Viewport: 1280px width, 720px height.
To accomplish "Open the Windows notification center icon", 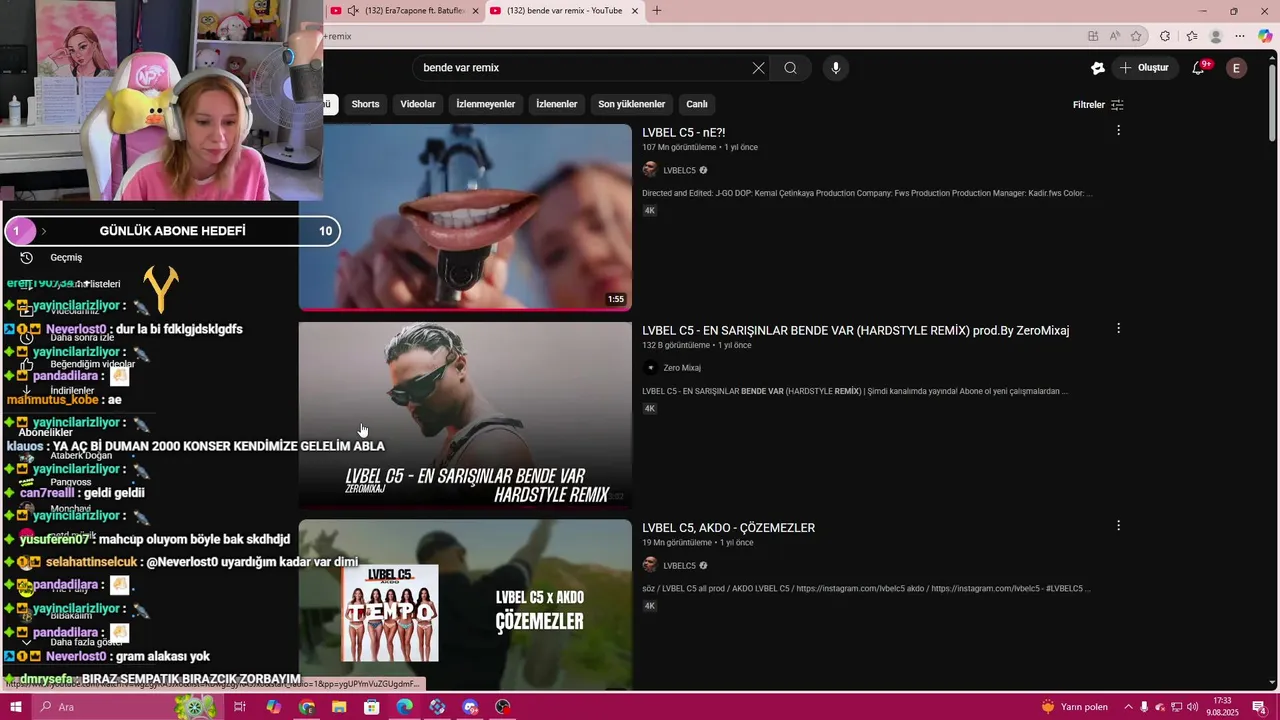I will (1260, 707).
